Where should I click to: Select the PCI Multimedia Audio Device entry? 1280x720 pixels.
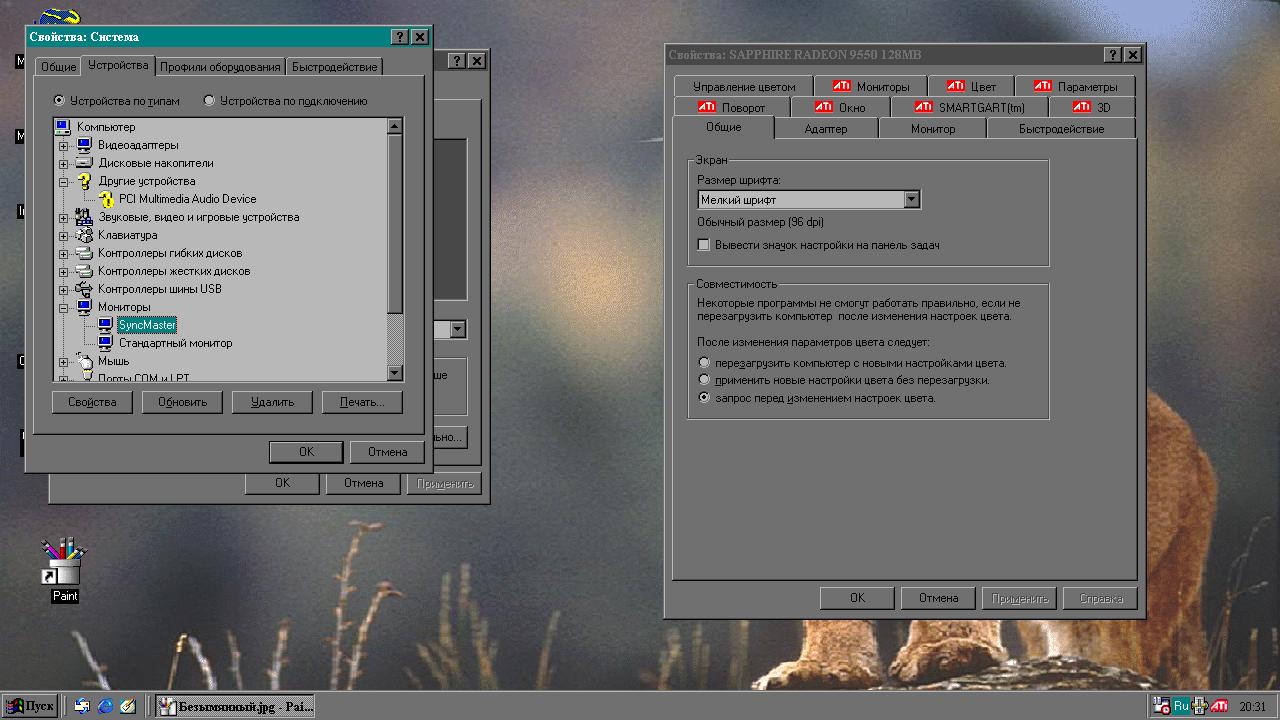coord(187,199)
